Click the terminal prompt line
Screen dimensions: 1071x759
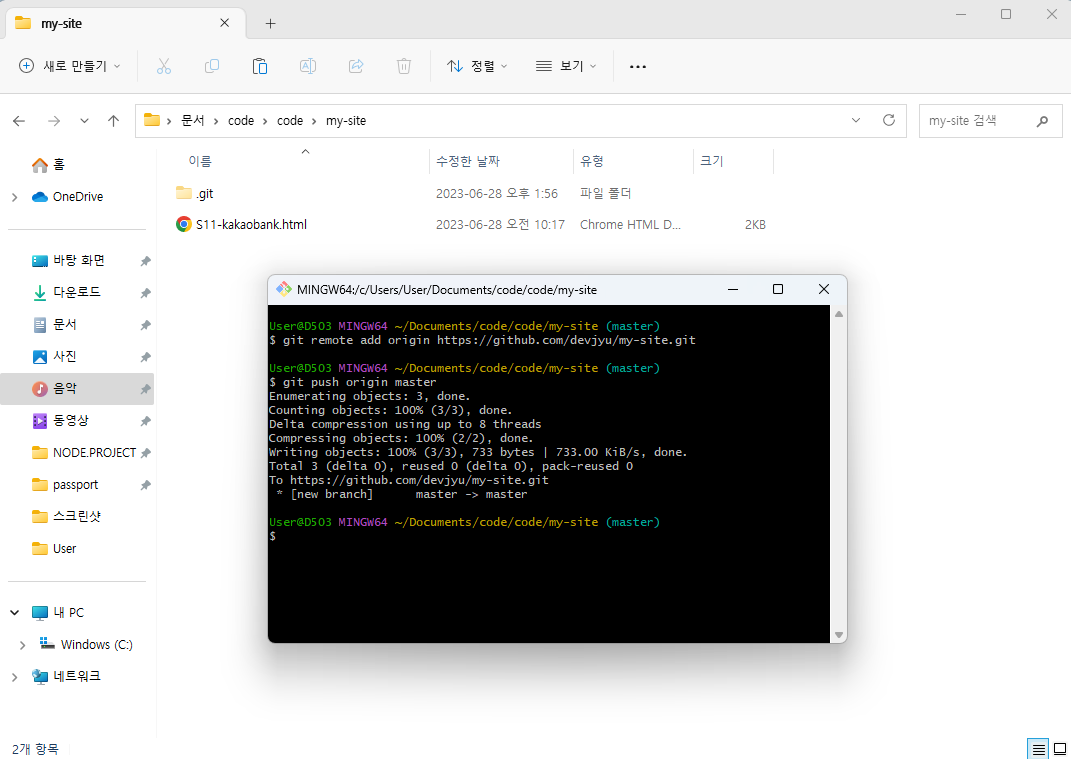[x=273, y=536]
